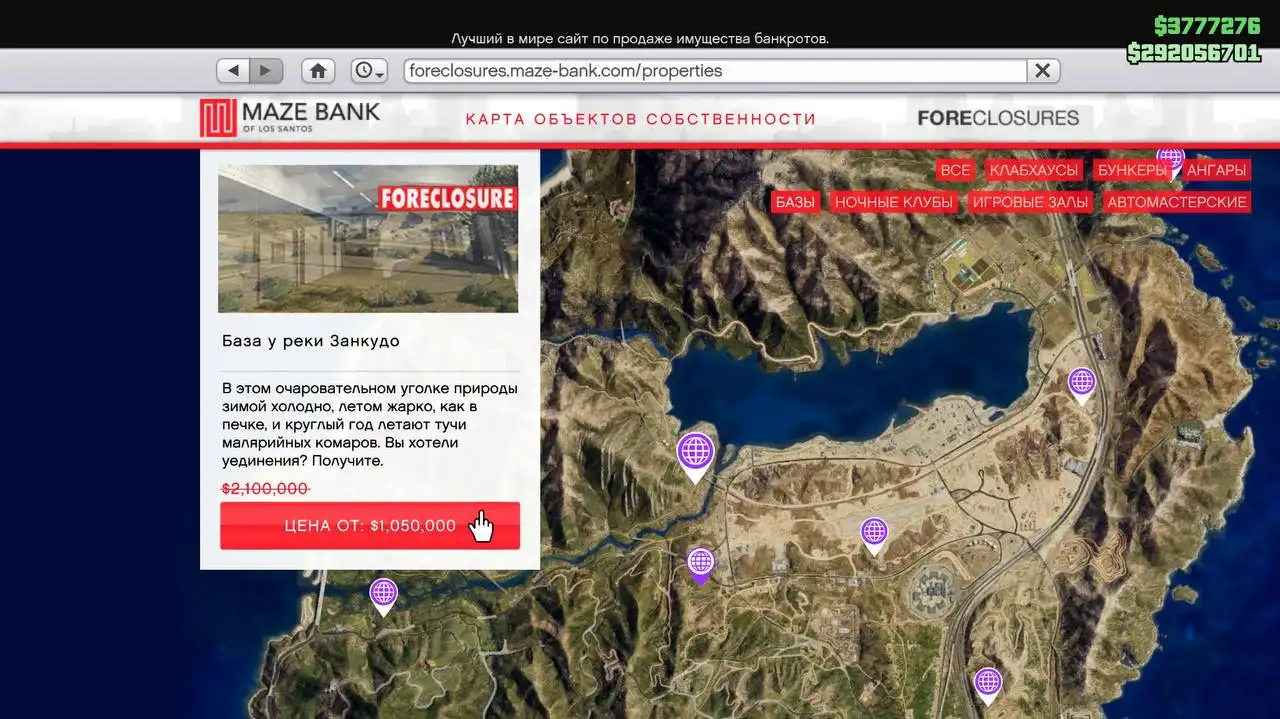Image resolution: width=1280 pixels, height=719 pixels.
Task: Filter the map by БАЗЫ
Action: coord(795,202)
